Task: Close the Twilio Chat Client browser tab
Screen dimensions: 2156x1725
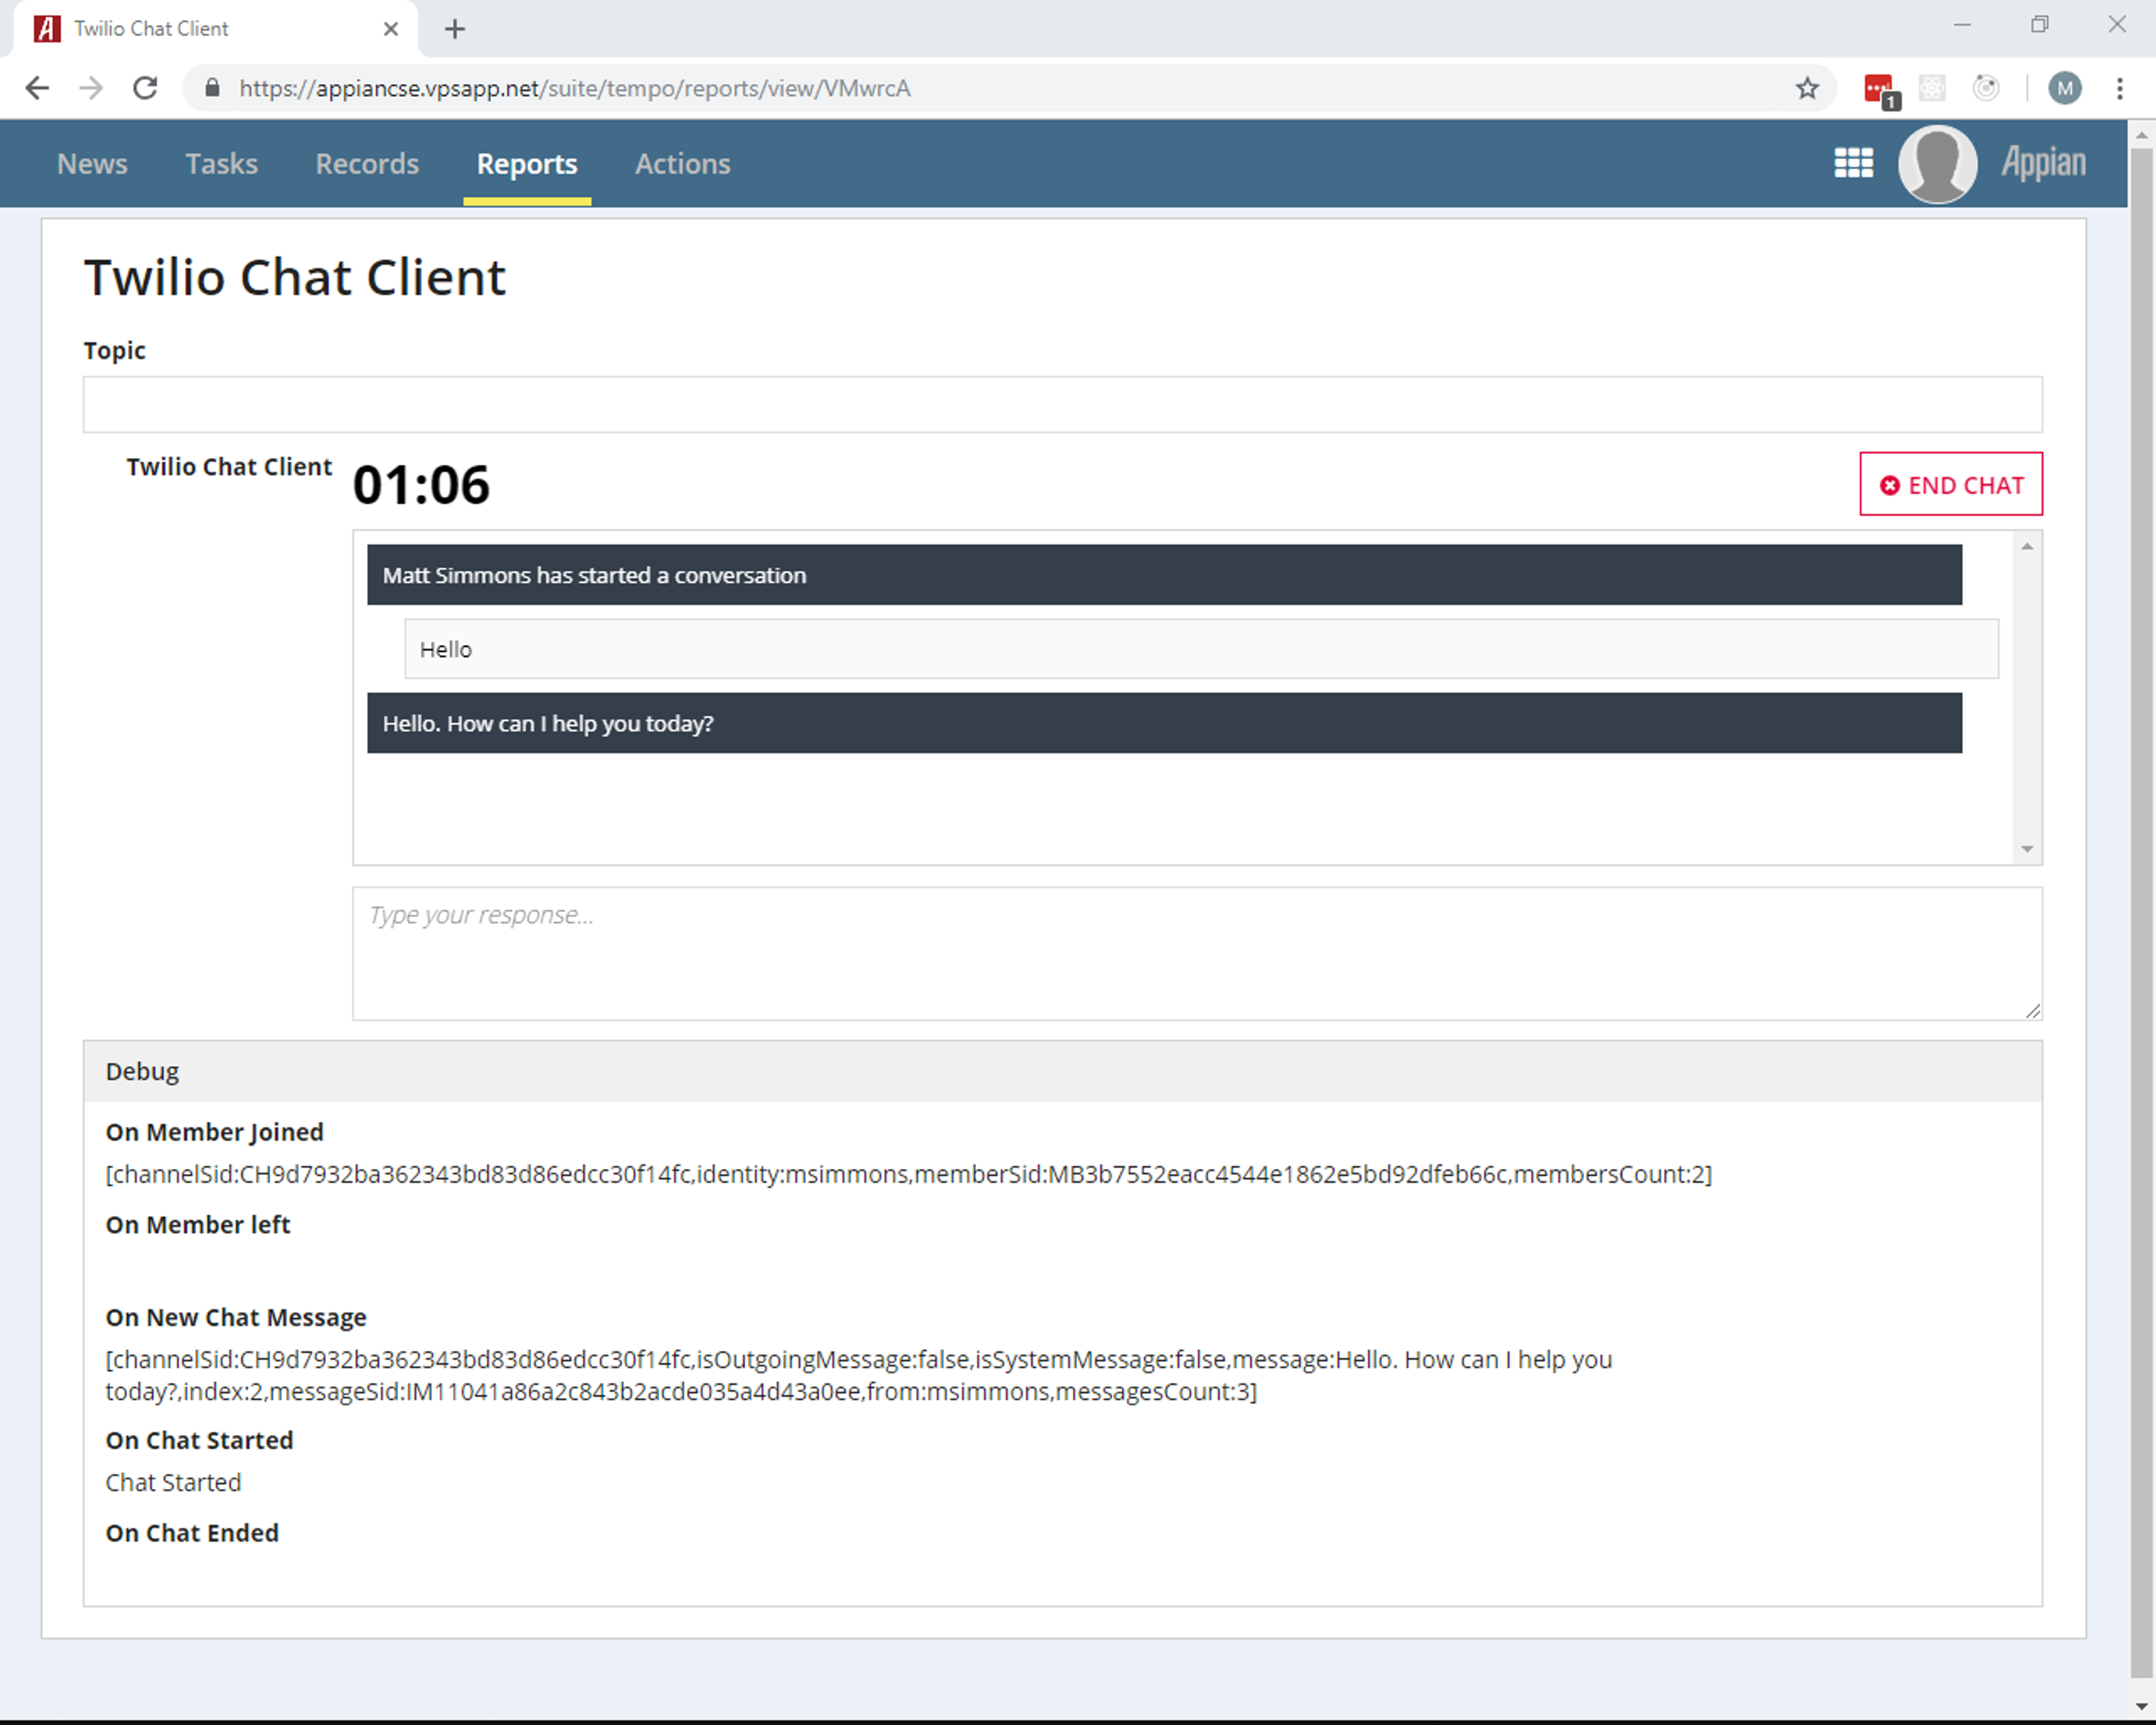Action: coord(391,29)
